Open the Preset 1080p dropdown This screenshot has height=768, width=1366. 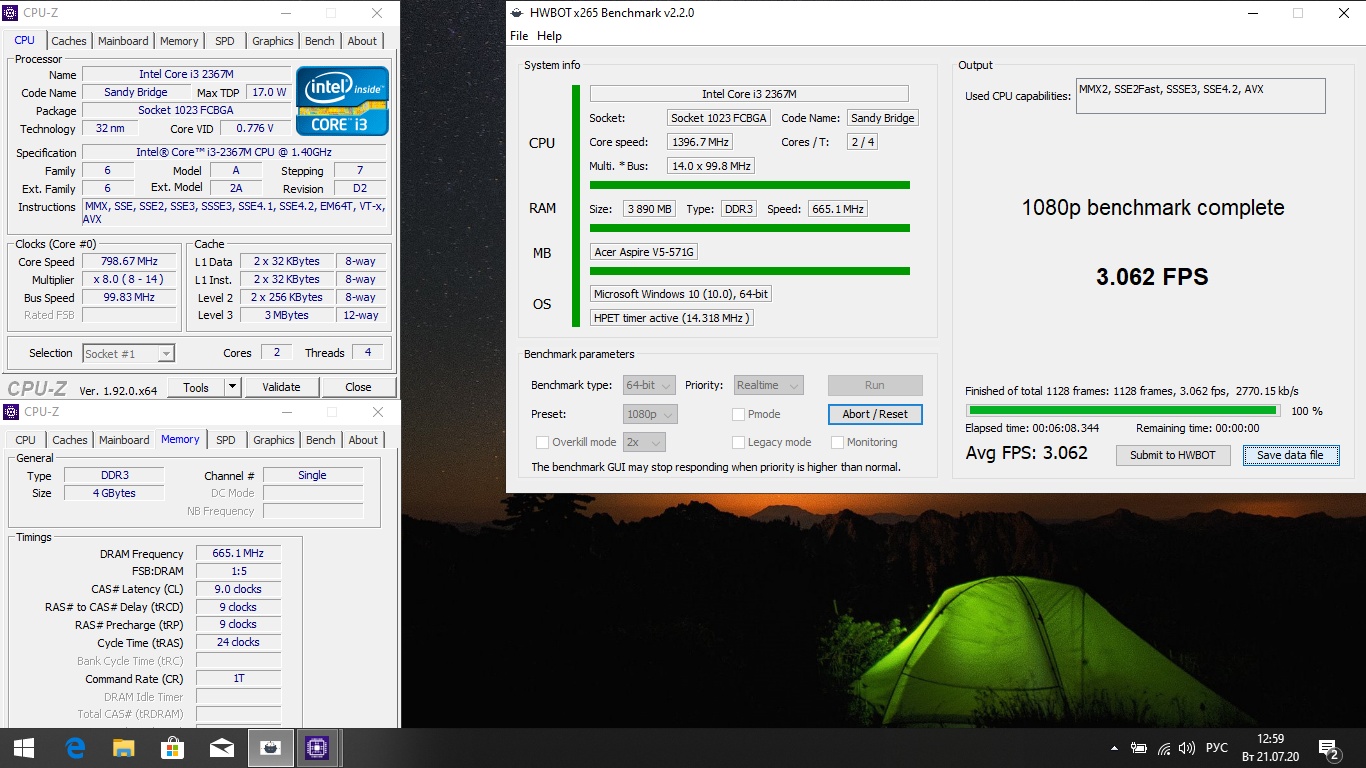[x=650, y=414]
